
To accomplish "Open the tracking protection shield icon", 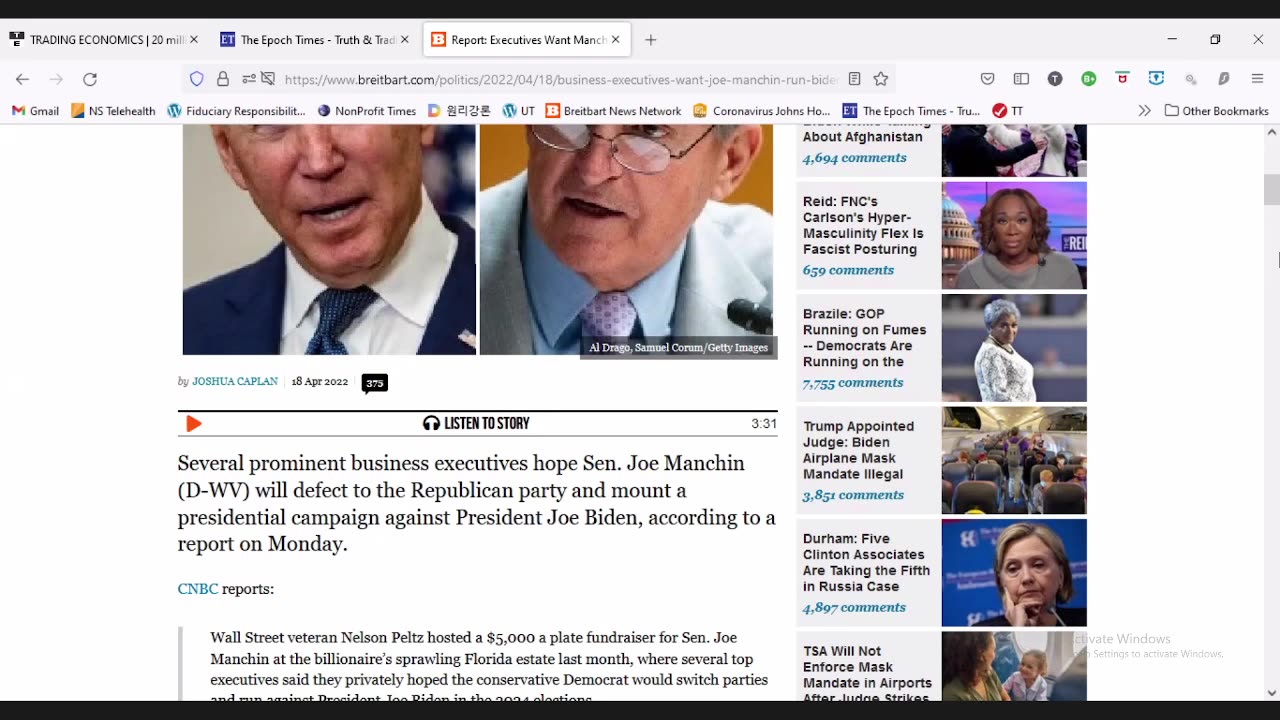I will click(197, 79).
